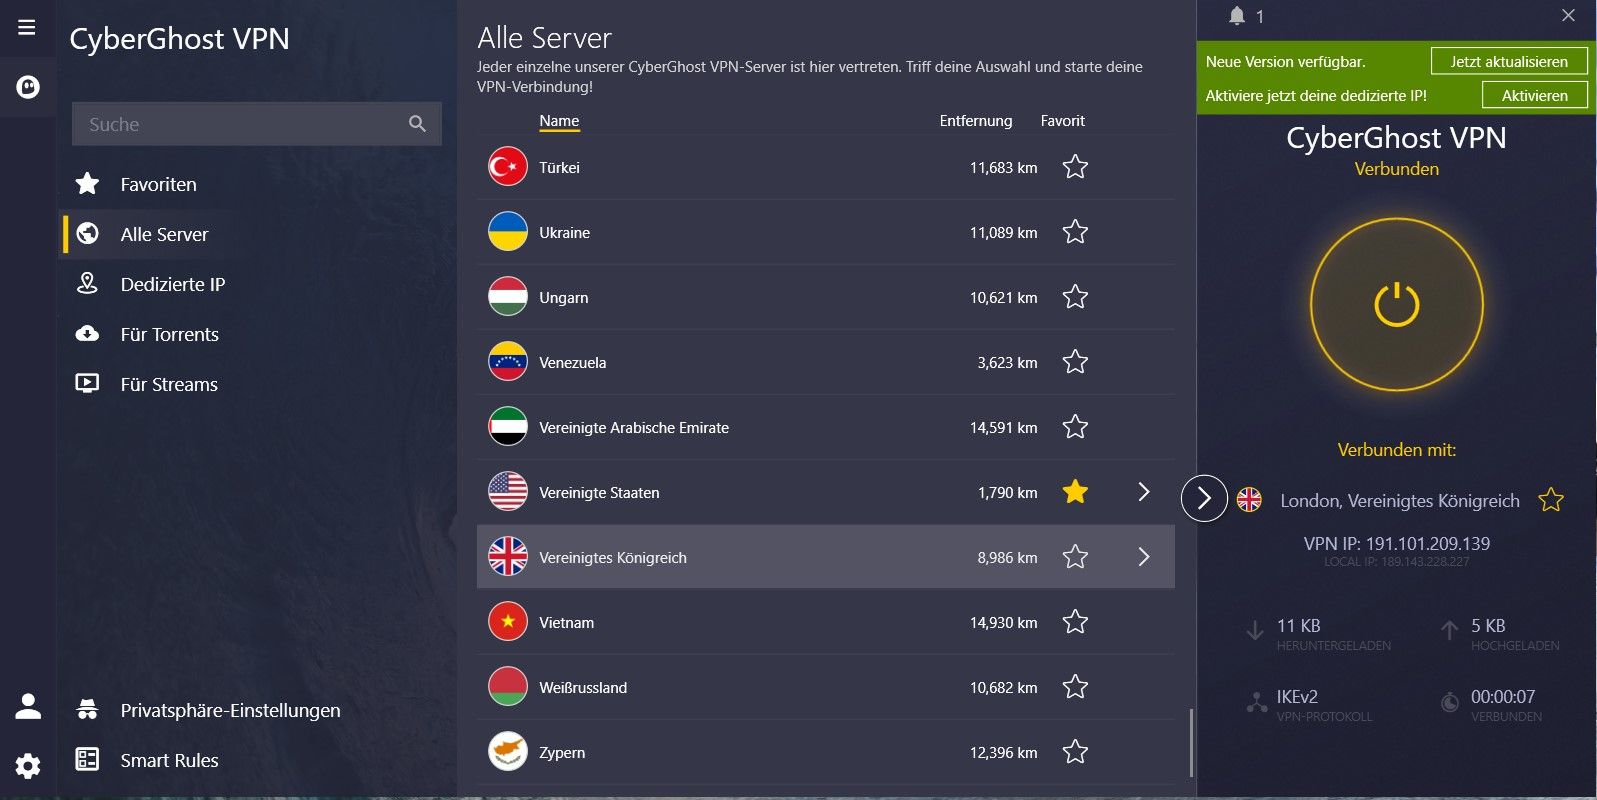Sort the list by Entfernung column
Viewport: 1597px width, 800px height.
pos(975,121)
